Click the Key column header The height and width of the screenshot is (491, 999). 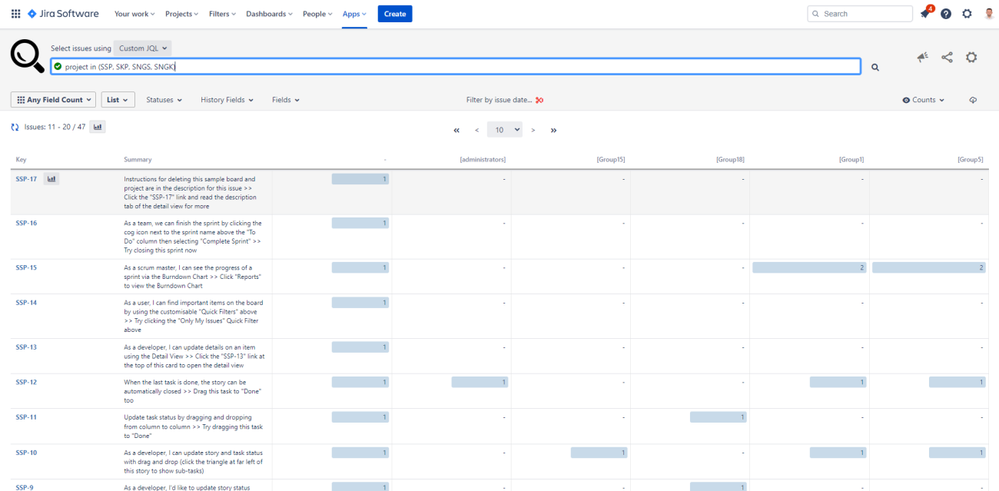21,159
